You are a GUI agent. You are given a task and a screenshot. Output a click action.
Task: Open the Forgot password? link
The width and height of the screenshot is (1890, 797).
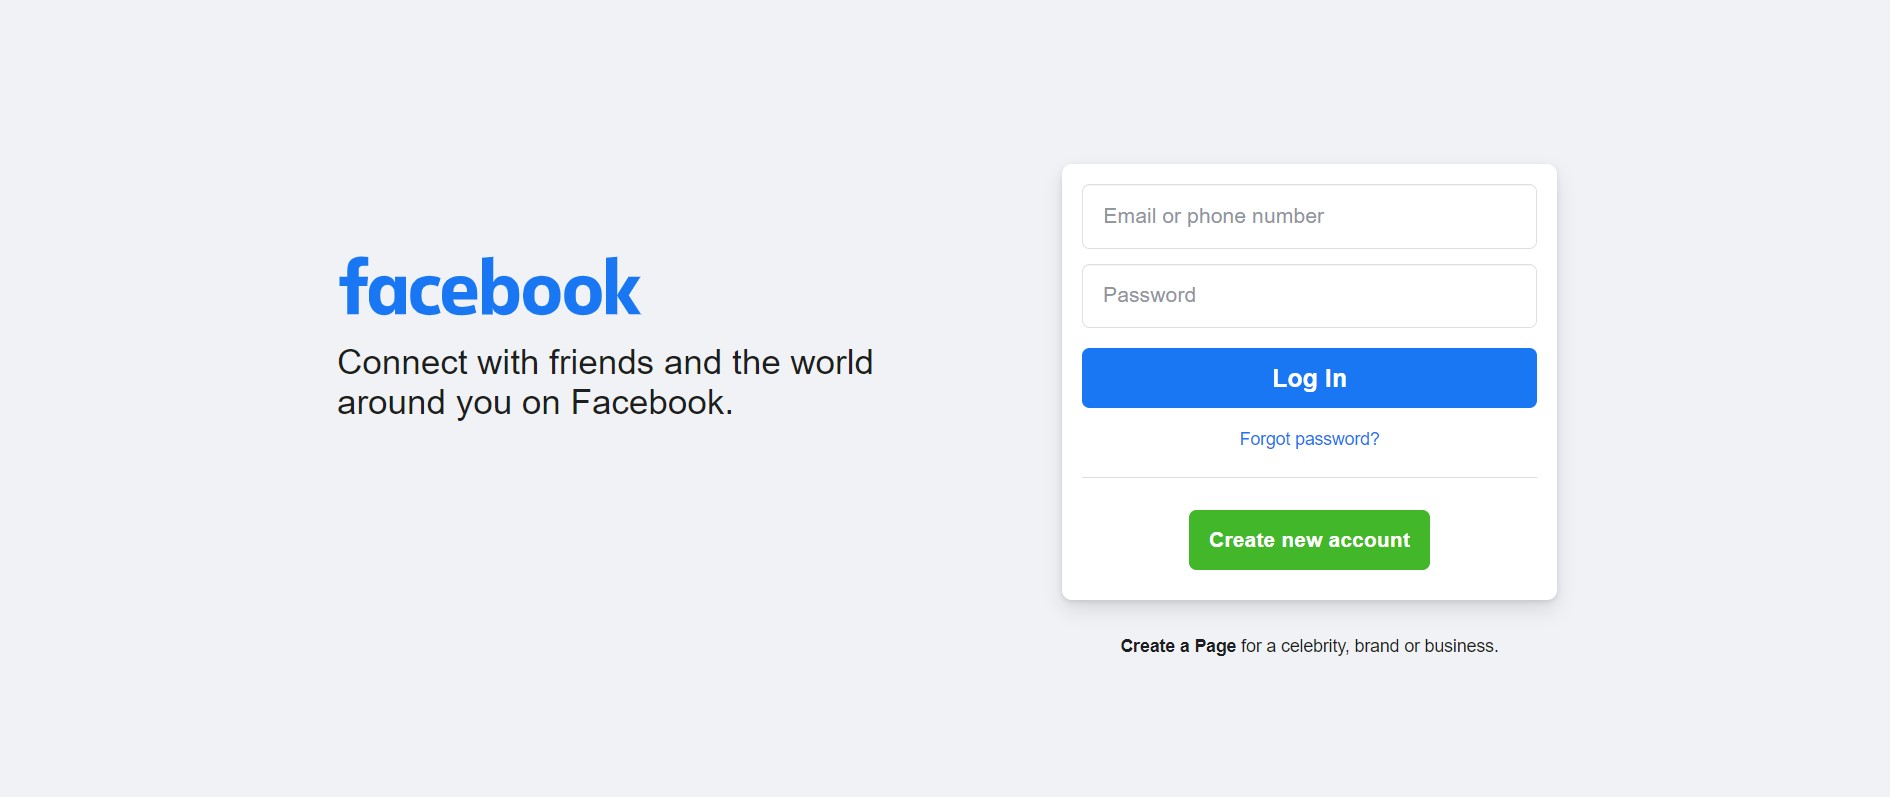1309,439
